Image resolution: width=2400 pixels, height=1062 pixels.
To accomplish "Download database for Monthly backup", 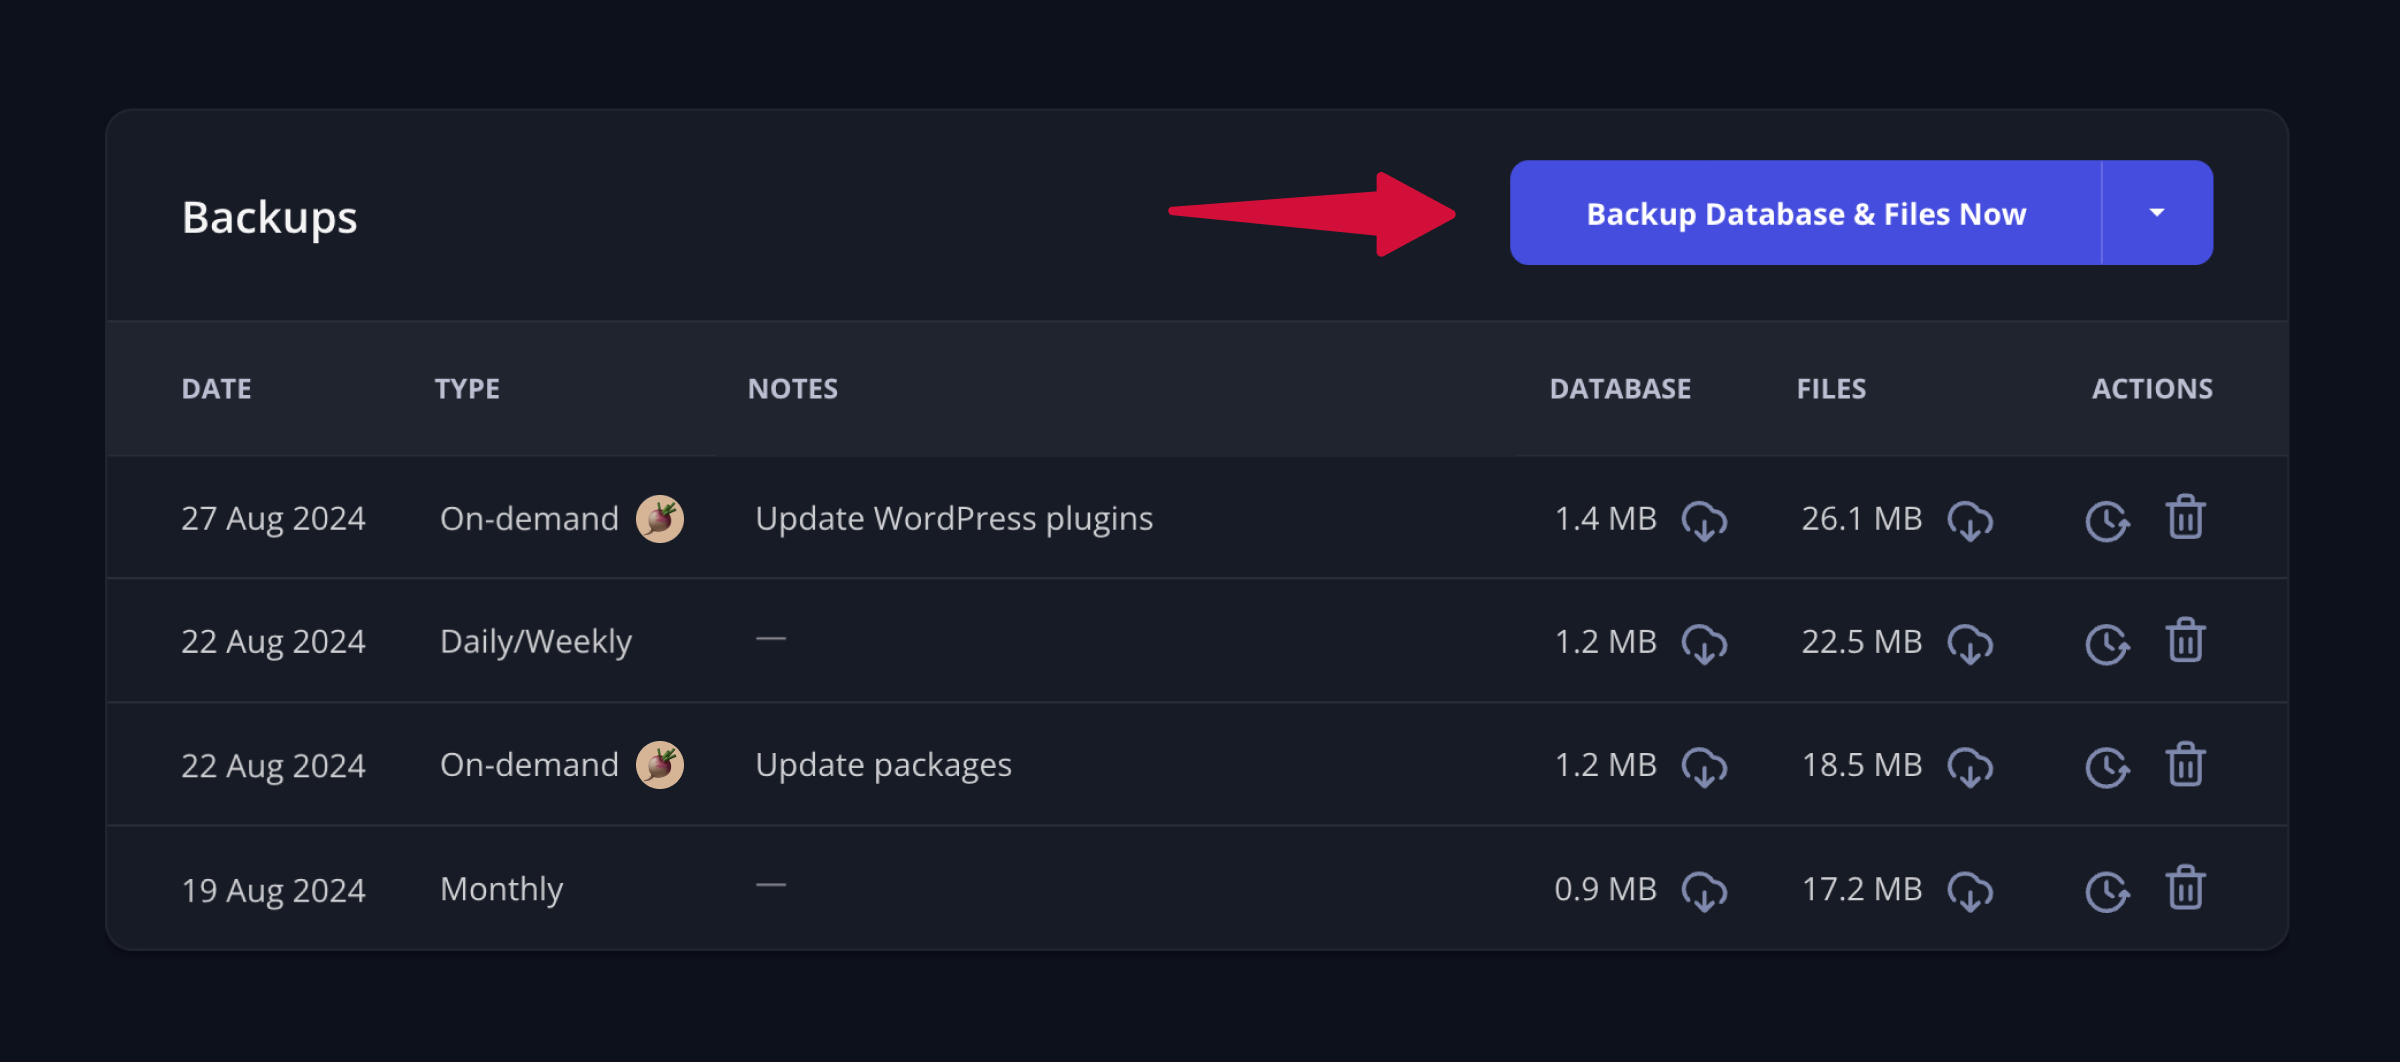I will (1704, 891).
